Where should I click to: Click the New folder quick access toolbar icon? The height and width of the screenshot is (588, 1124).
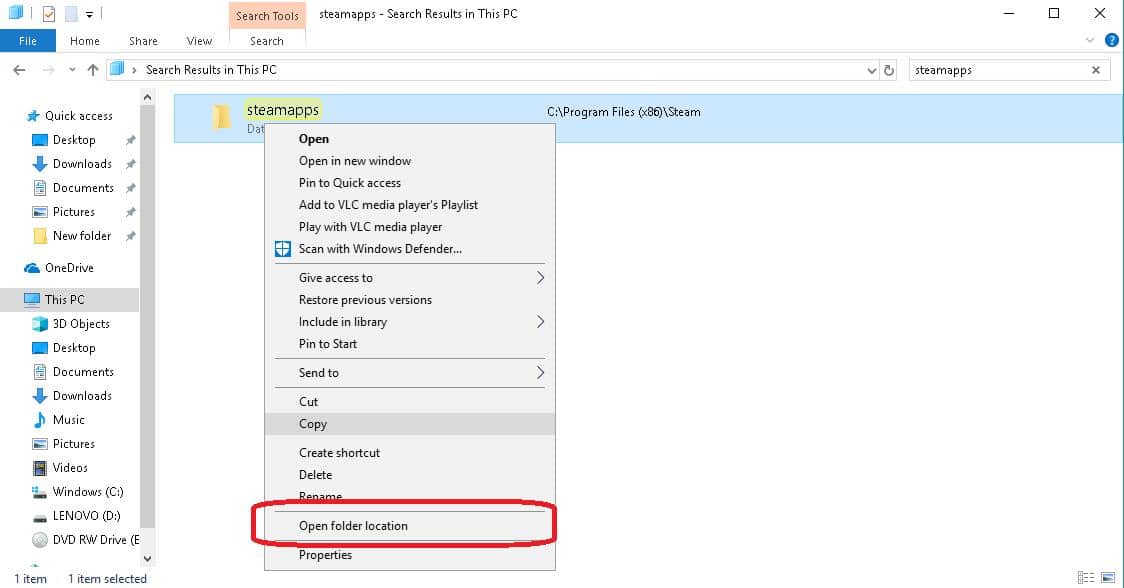(x=71, y=14)
